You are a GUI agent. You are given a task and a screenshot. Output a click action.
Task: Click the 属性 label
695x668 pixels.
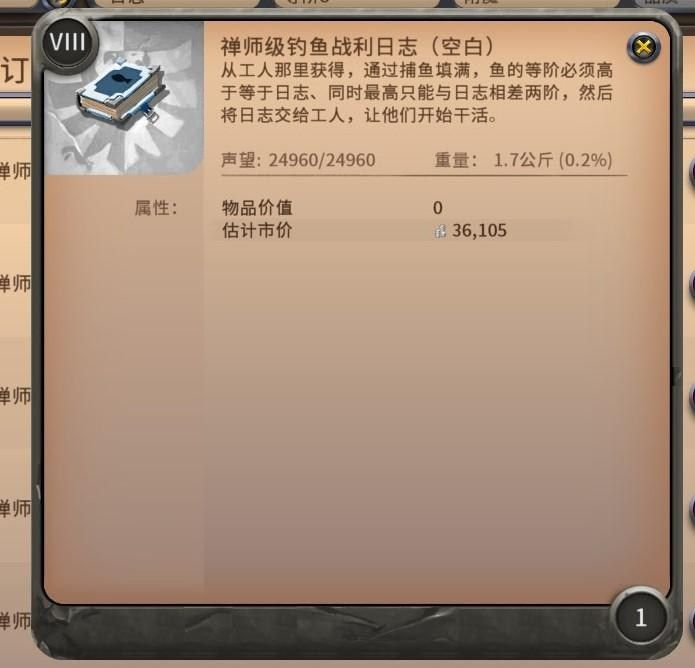pos(156,208)
